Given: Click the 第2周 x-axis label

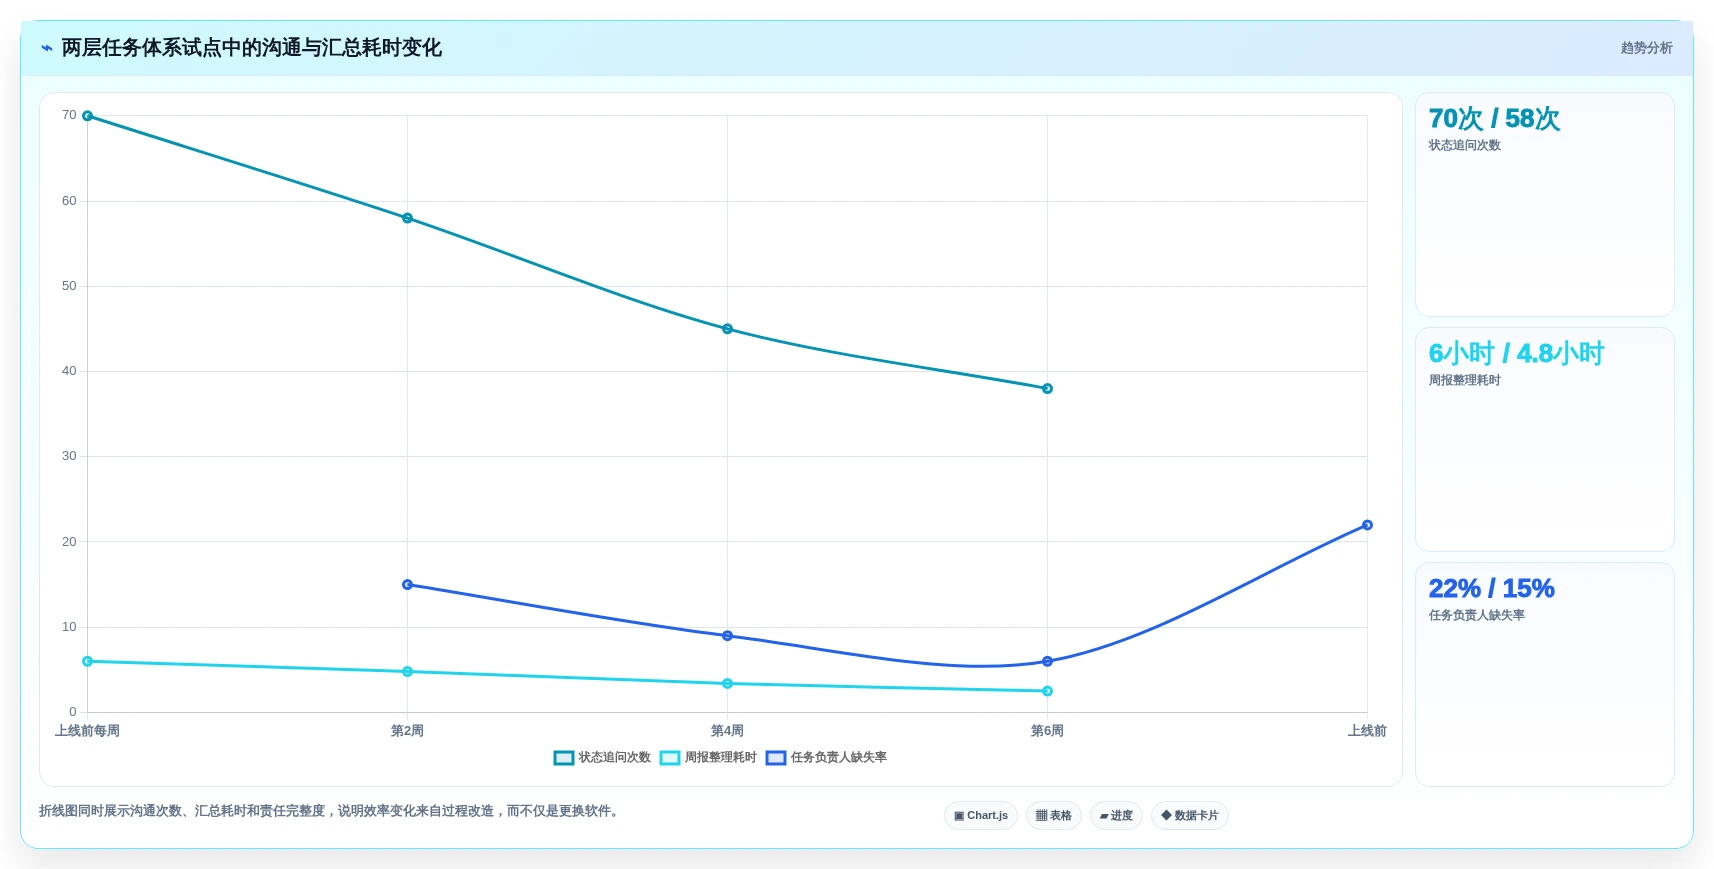Looking at the screenshot, I should [407, 731].
